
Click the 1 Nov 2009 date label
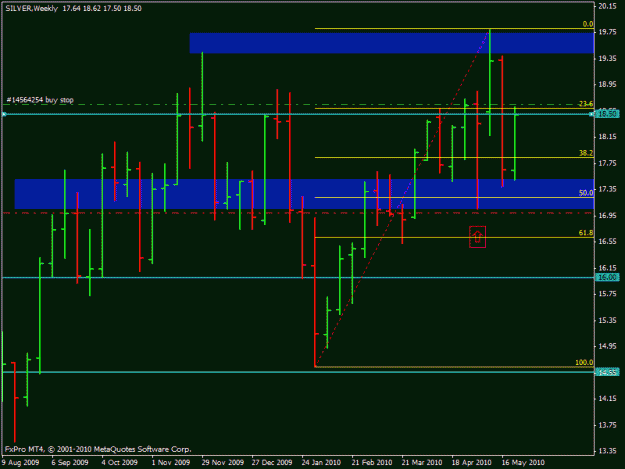171,463
